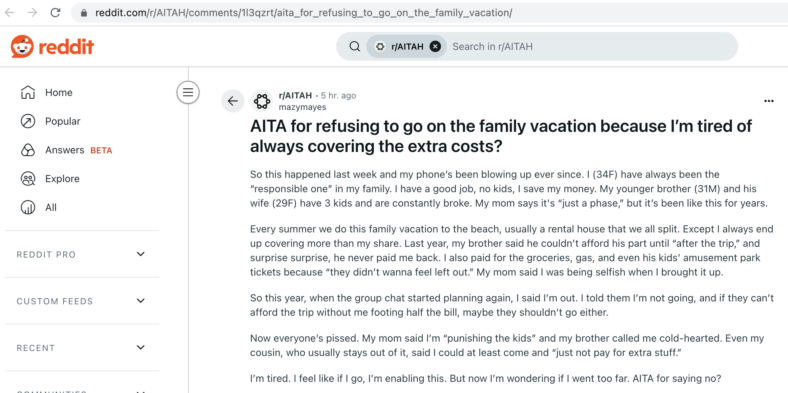Image resolution: width=788 pixels, height=393 pixels.
Task: Expand the REDDIT PRO section
Action: click(141, 254)
